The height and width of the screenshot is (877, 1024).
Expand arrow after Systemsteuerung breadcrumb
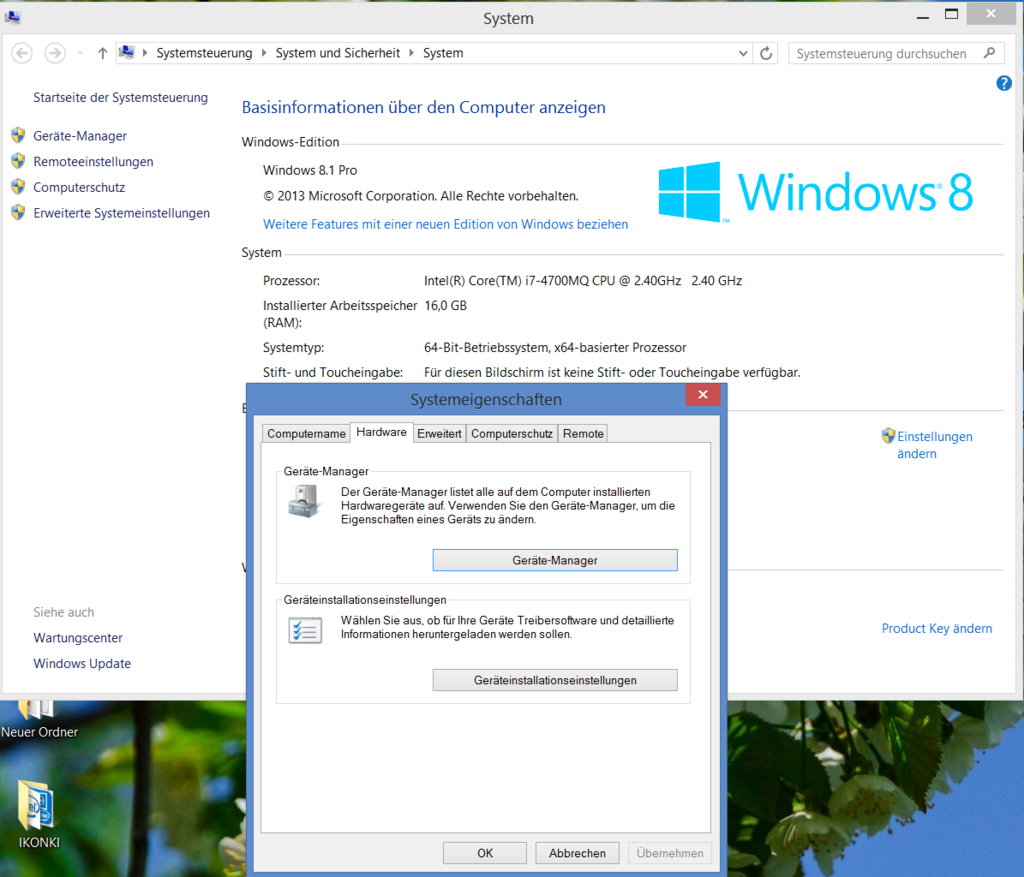click(264, 53)
